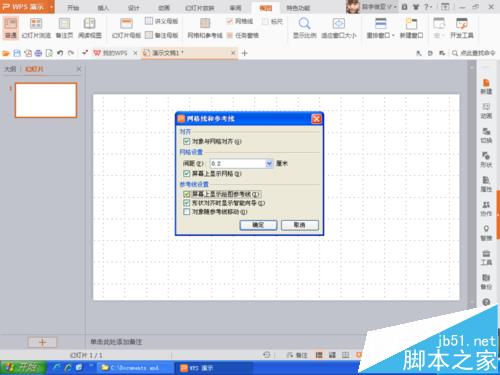Select slide 1 thumbnail in slide panel
Screen dimensions: 500x375
[46, 100]
